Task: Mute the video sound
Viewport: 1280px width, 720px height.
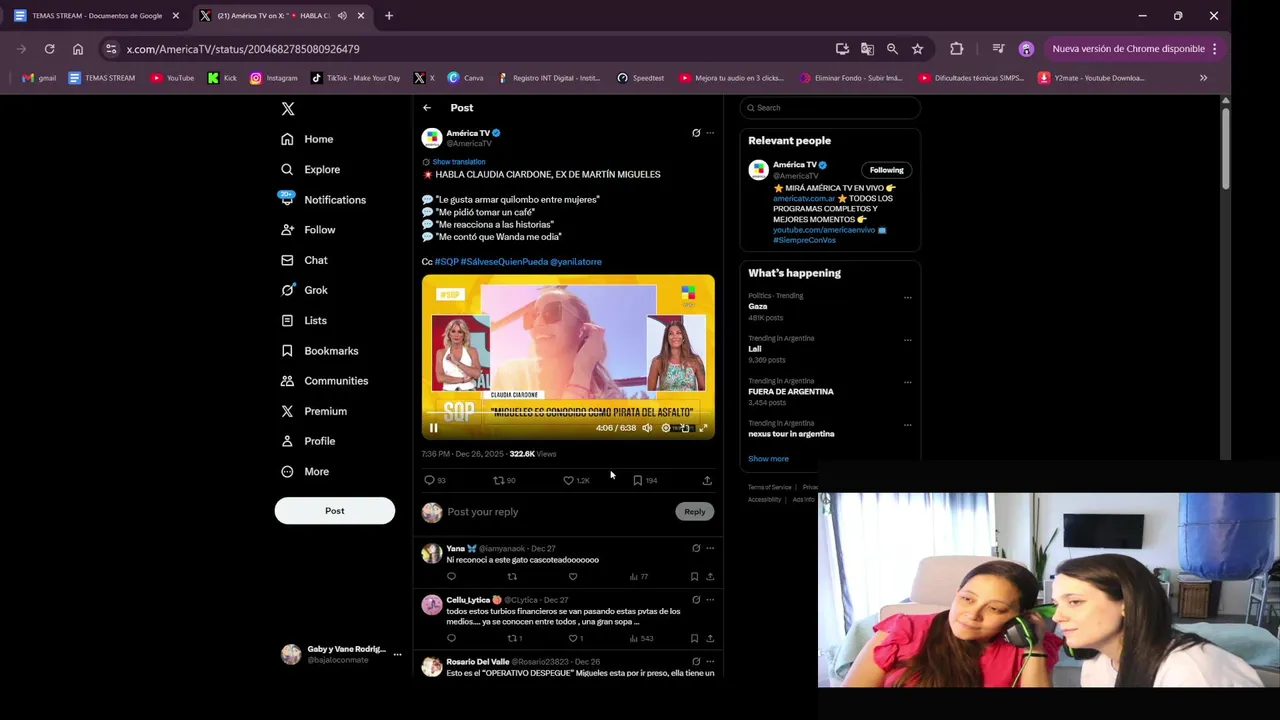Action: 647,428
